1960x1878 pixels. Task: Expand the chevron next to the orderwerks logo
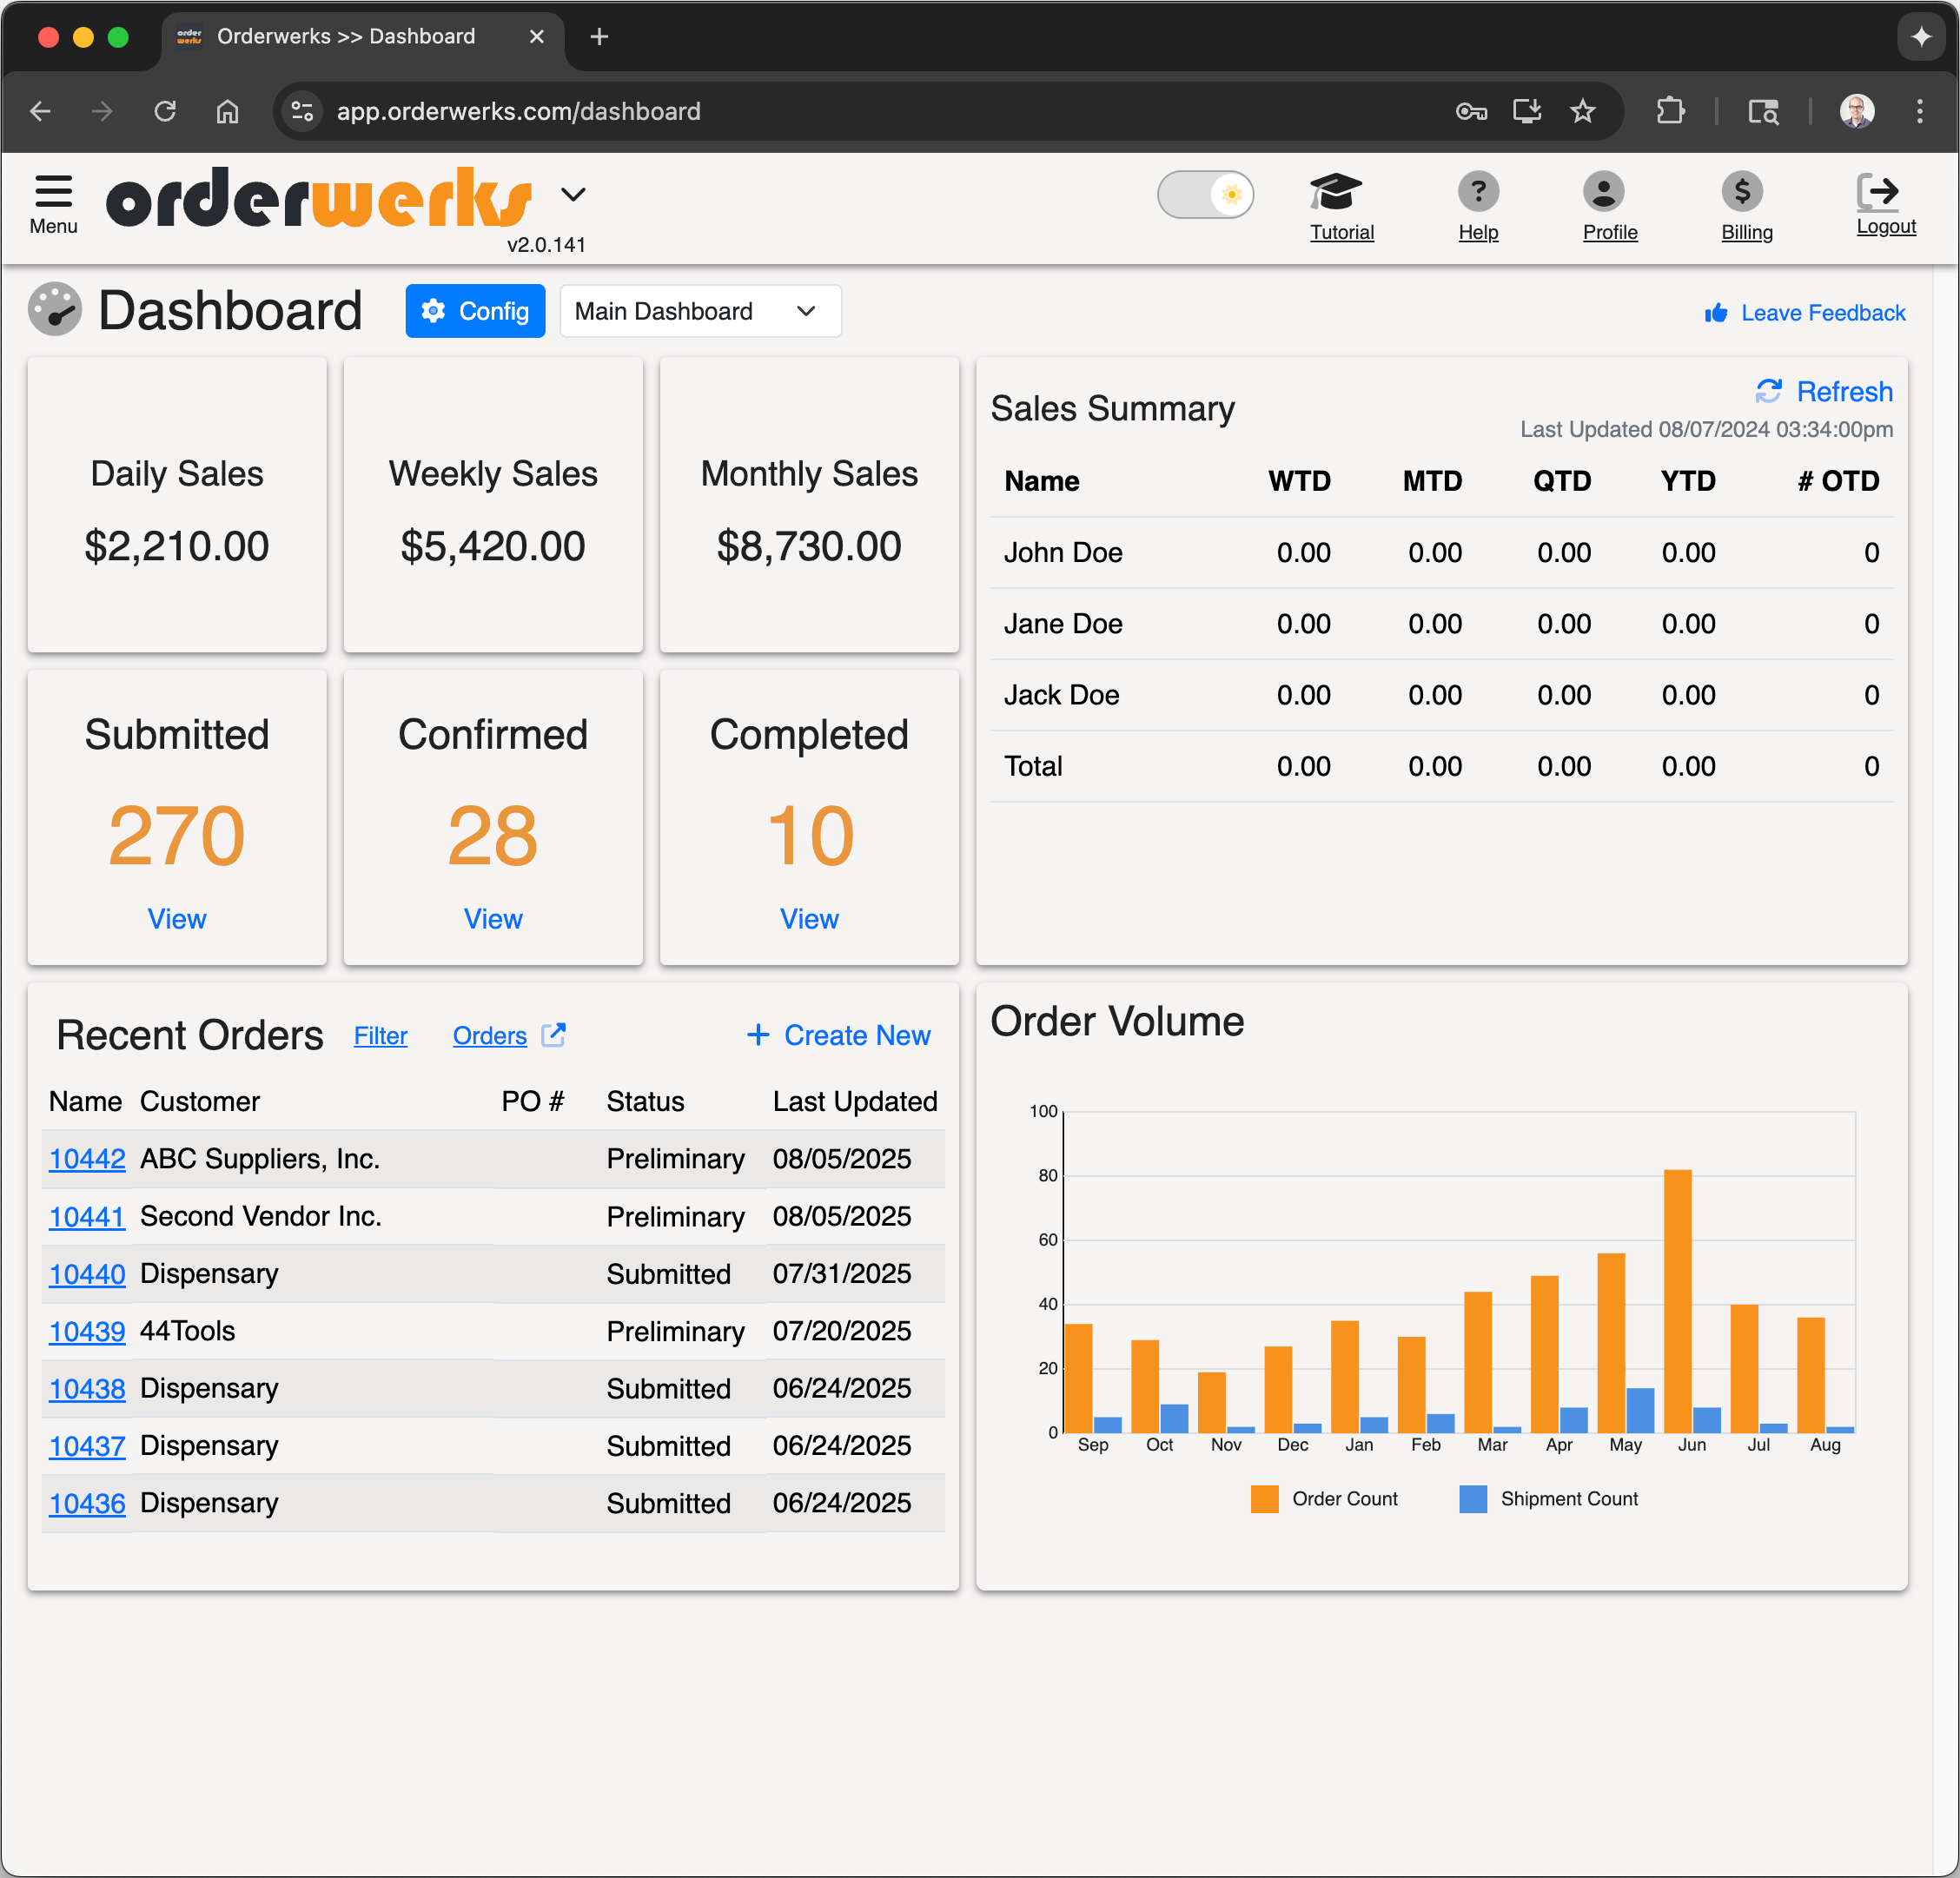pos(574,194)
